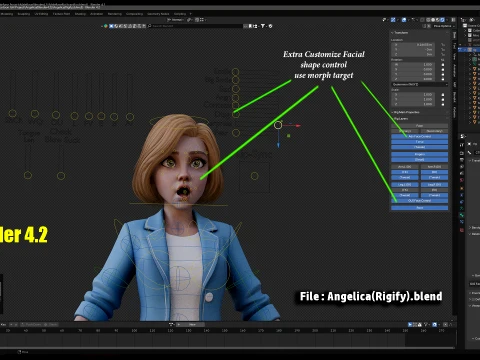Switch to Geometry Nodes workspace tab
This screenshot has width=480, height=360.
pos(158,14)
